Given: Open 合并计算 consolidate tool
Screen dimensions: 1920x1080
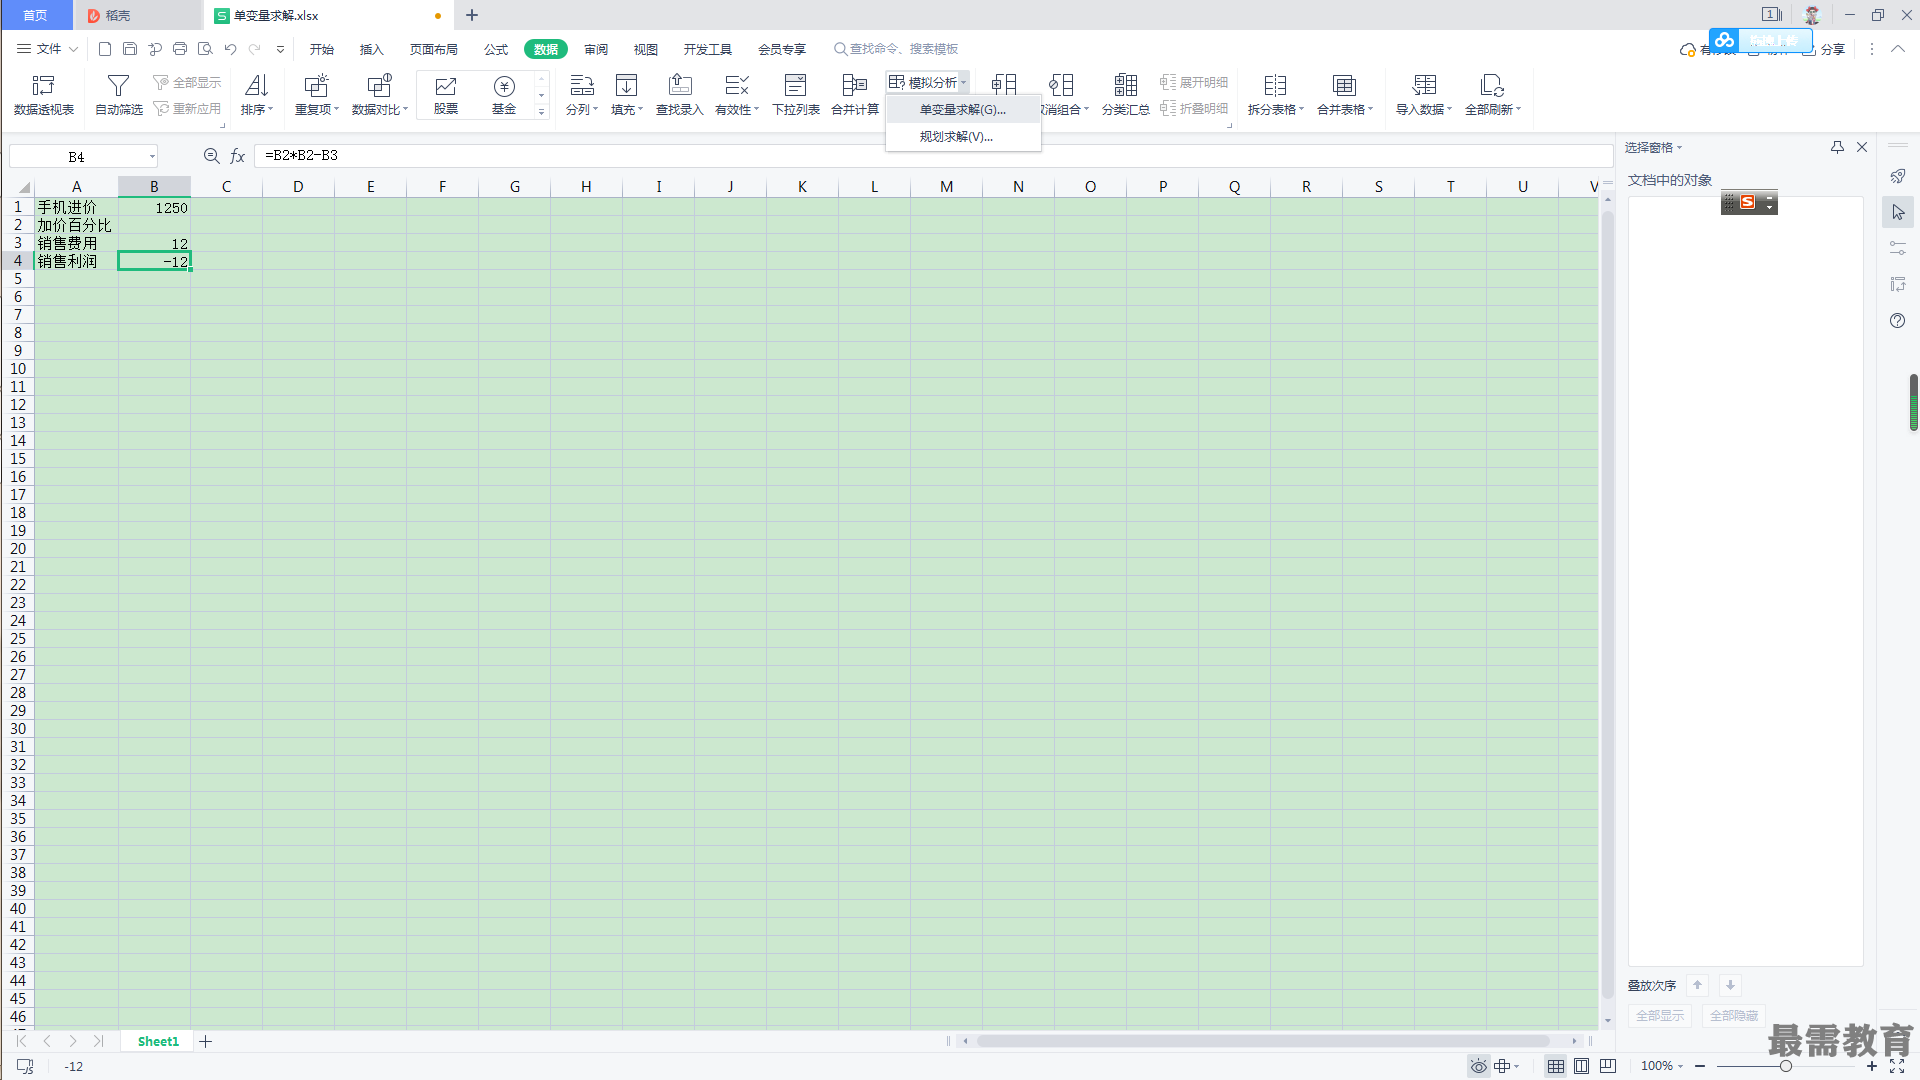Looking at the screenshot, I should pyautogui.click(x=855, y=95).
